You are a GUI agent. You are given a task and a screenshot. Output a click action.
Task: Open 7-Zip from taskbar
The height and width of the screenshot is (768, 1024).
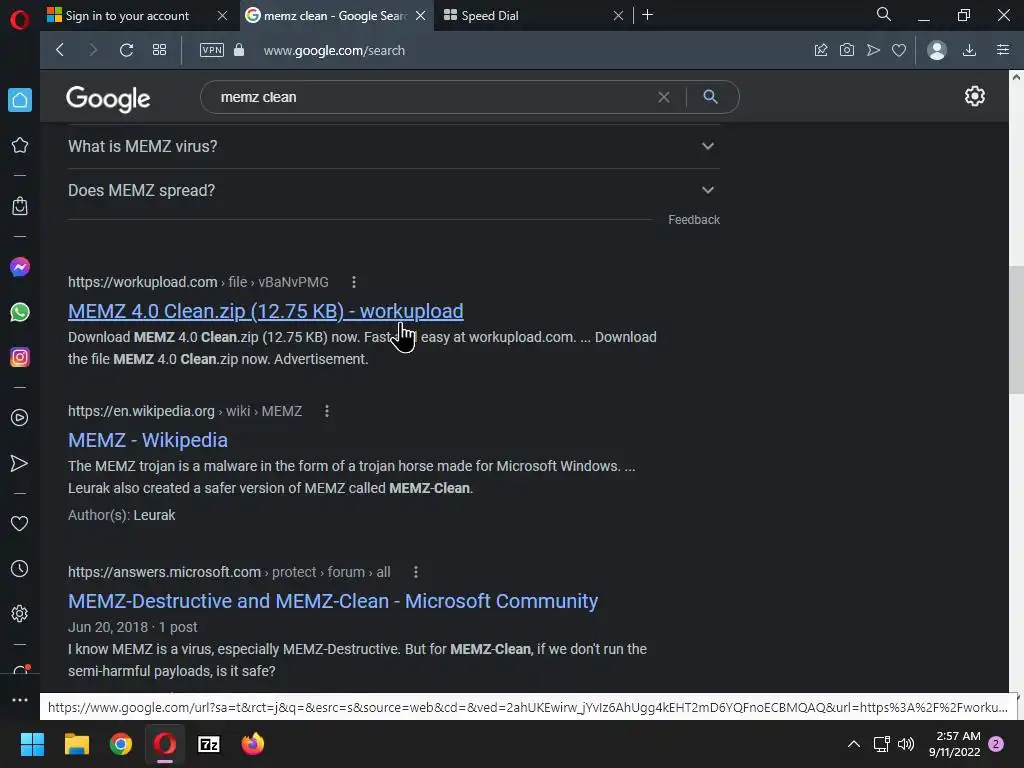coord(209,744)
